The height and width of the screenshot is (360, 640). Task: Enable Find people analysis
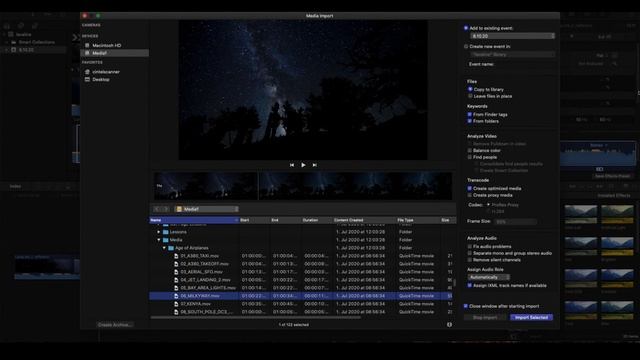pyautogui.click(x=469, y=157)
